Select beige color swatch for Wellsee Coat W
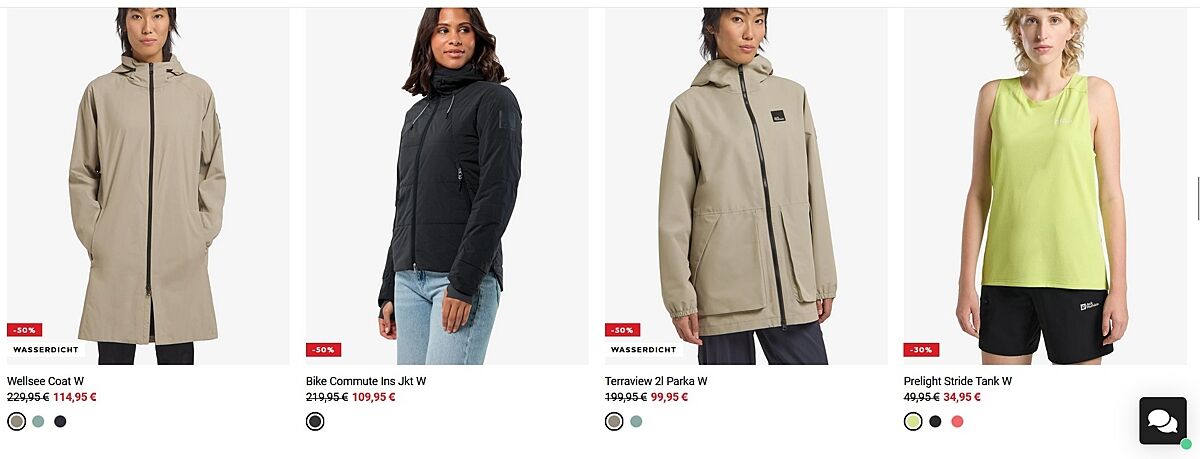1200x459 pixels. (x=16, y=422)
